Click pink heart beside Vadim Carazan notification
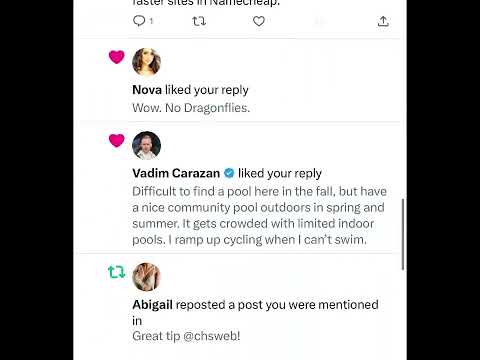The image size is (480, 360). pyautogui.click(x=117, y=140)
